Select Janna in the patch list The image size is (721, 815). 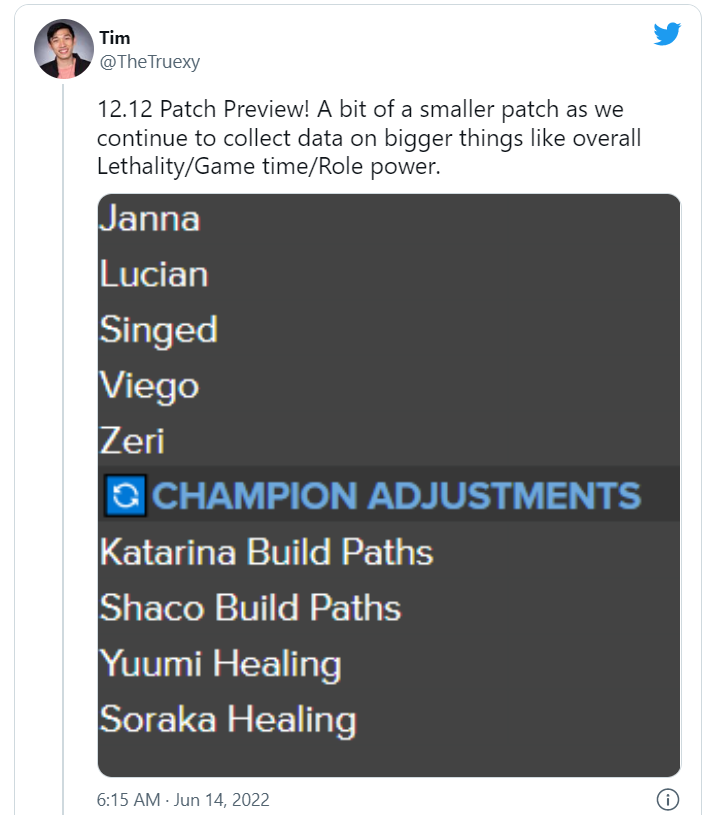(150, 218)
